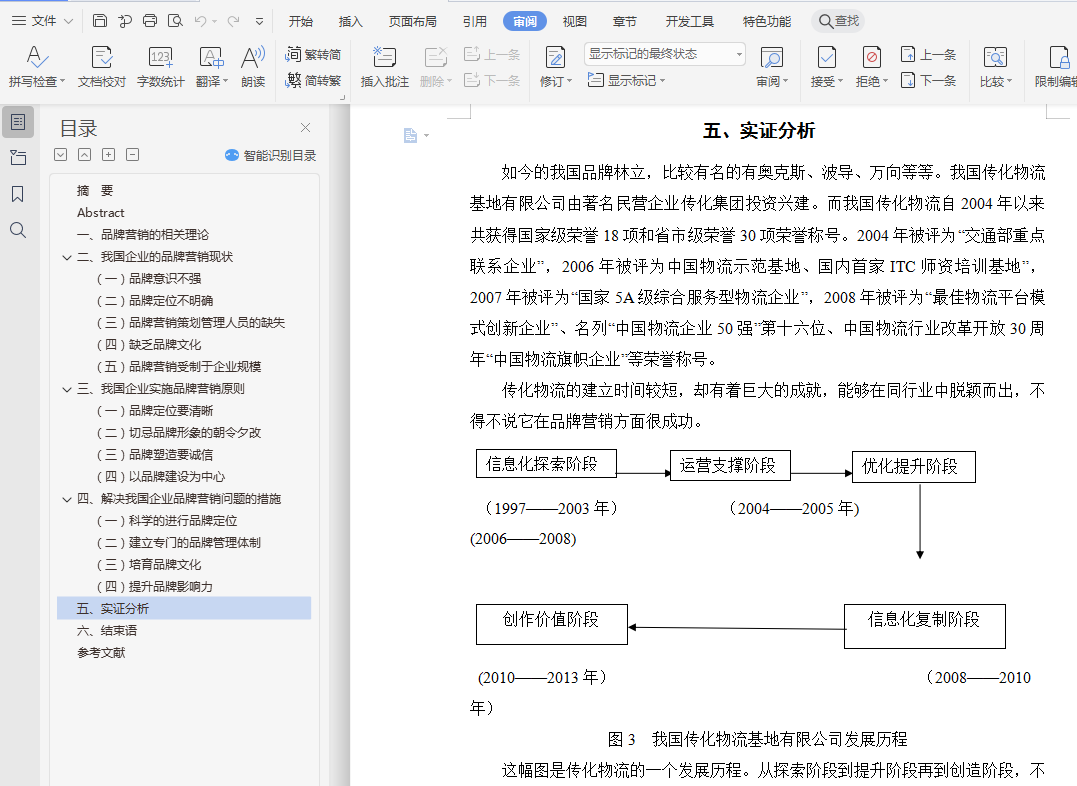
Task: Go to 下一条 next change
Action: [929, 80]
